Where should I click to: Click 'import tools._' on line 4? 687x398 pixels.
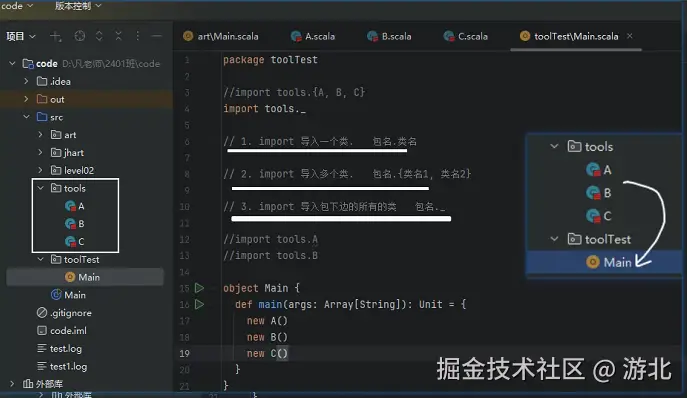coord(265,109)
